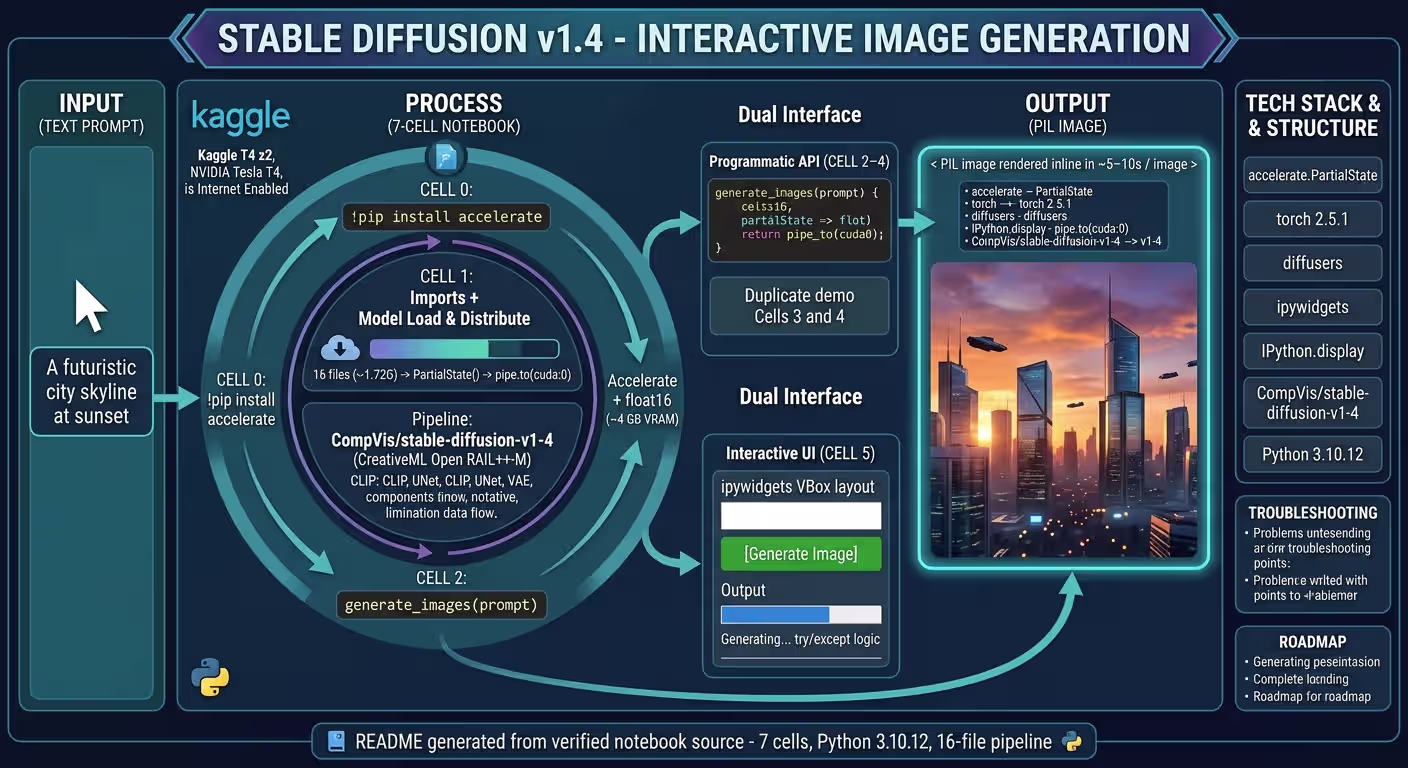Click the ROADMAP heading
The width and height of the screenshot is (1408, 768).
pyautogui.click(x=1312, y=642)
